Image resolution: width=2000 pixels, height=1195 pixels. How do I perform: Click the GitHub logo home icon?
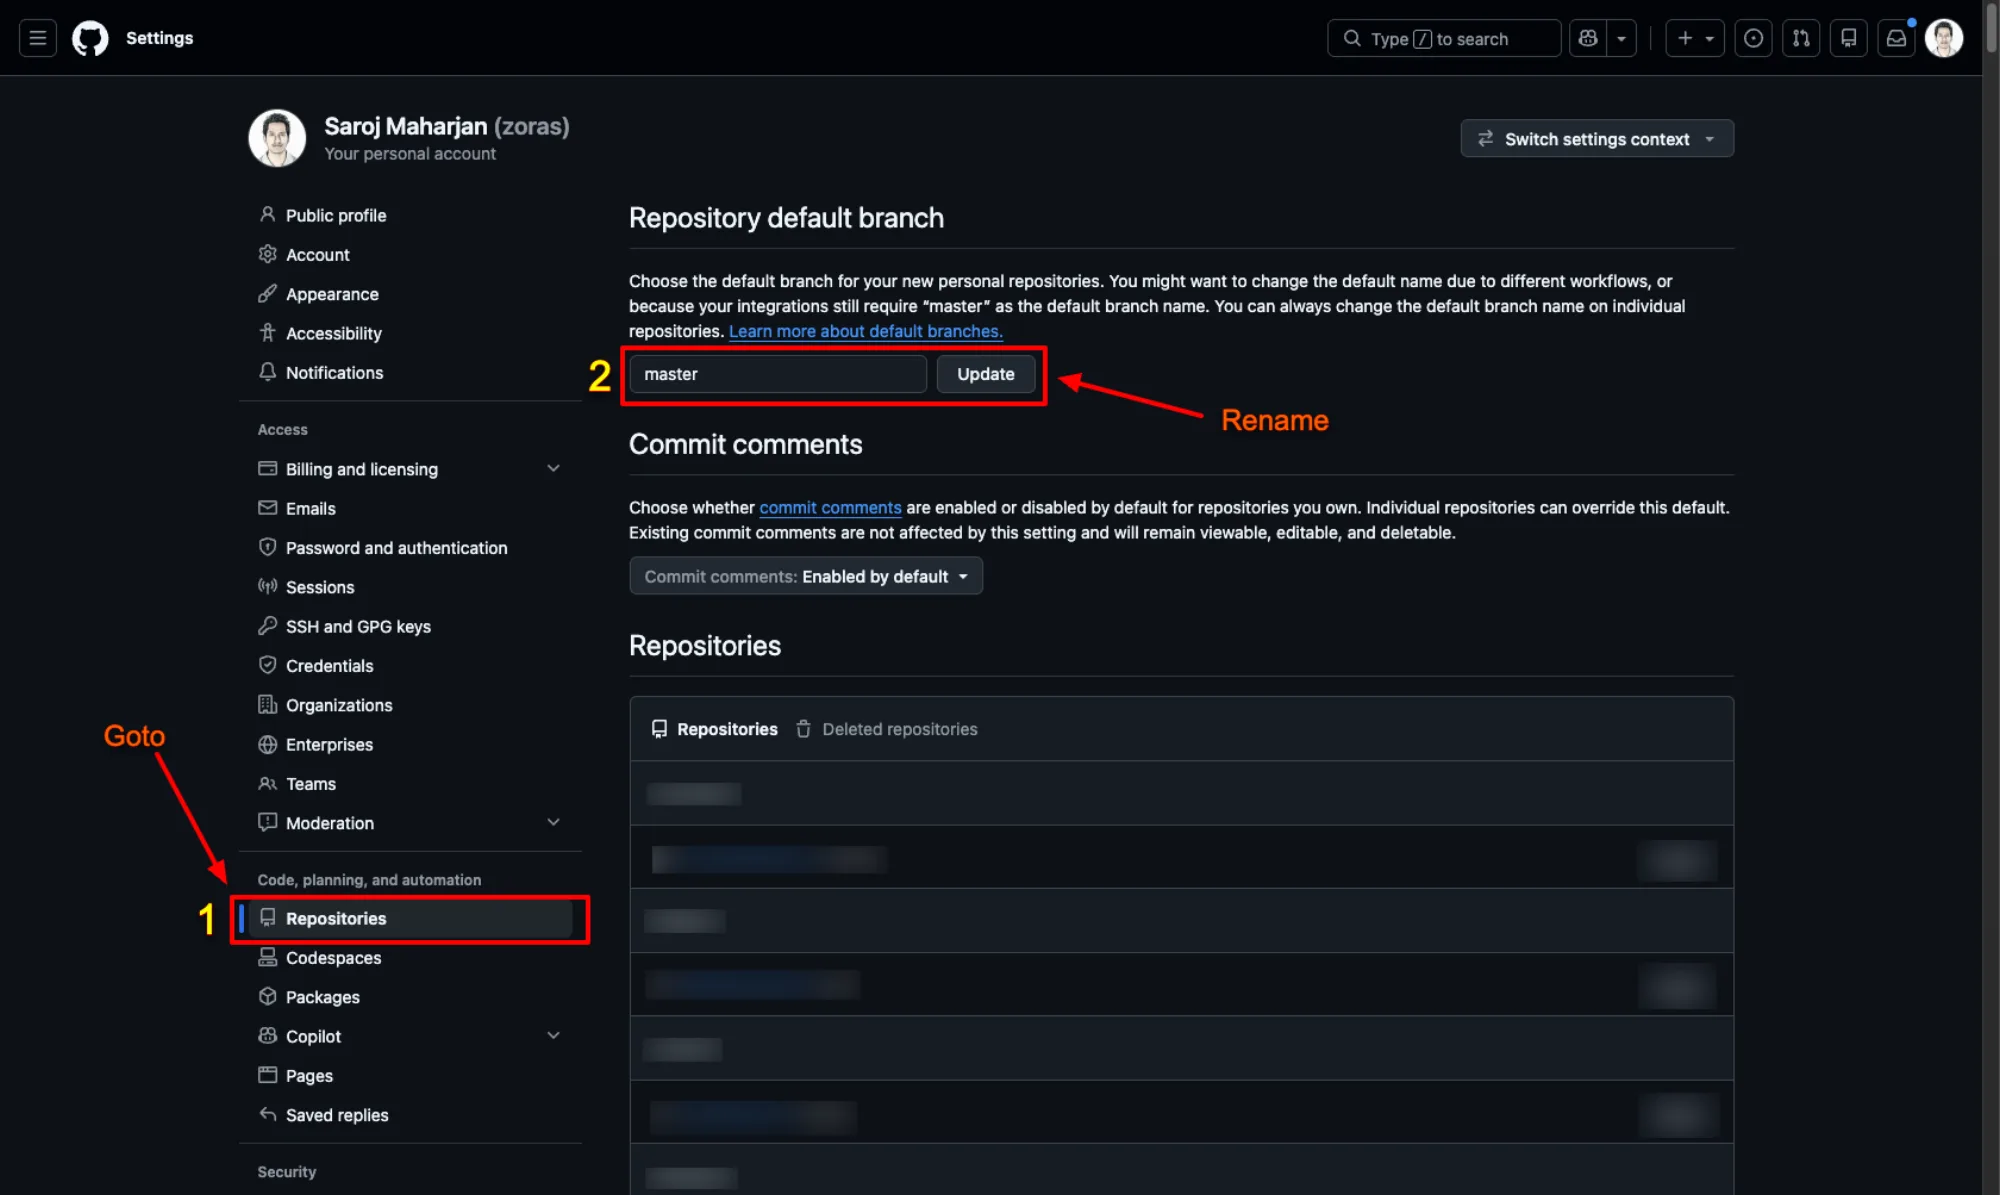pyautogui.click(x=90, y=38)
